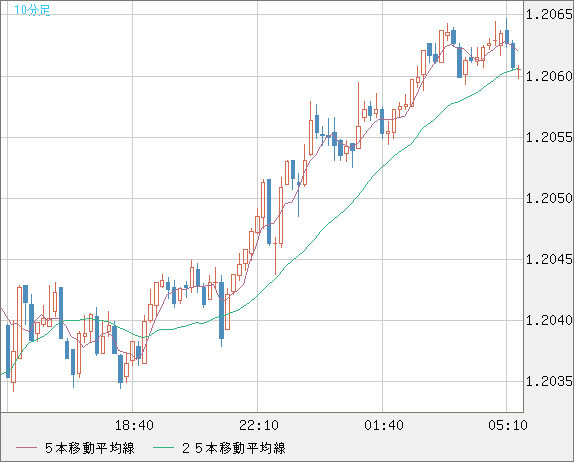Click the pink 5-period legend line sample

pos(27,448)
